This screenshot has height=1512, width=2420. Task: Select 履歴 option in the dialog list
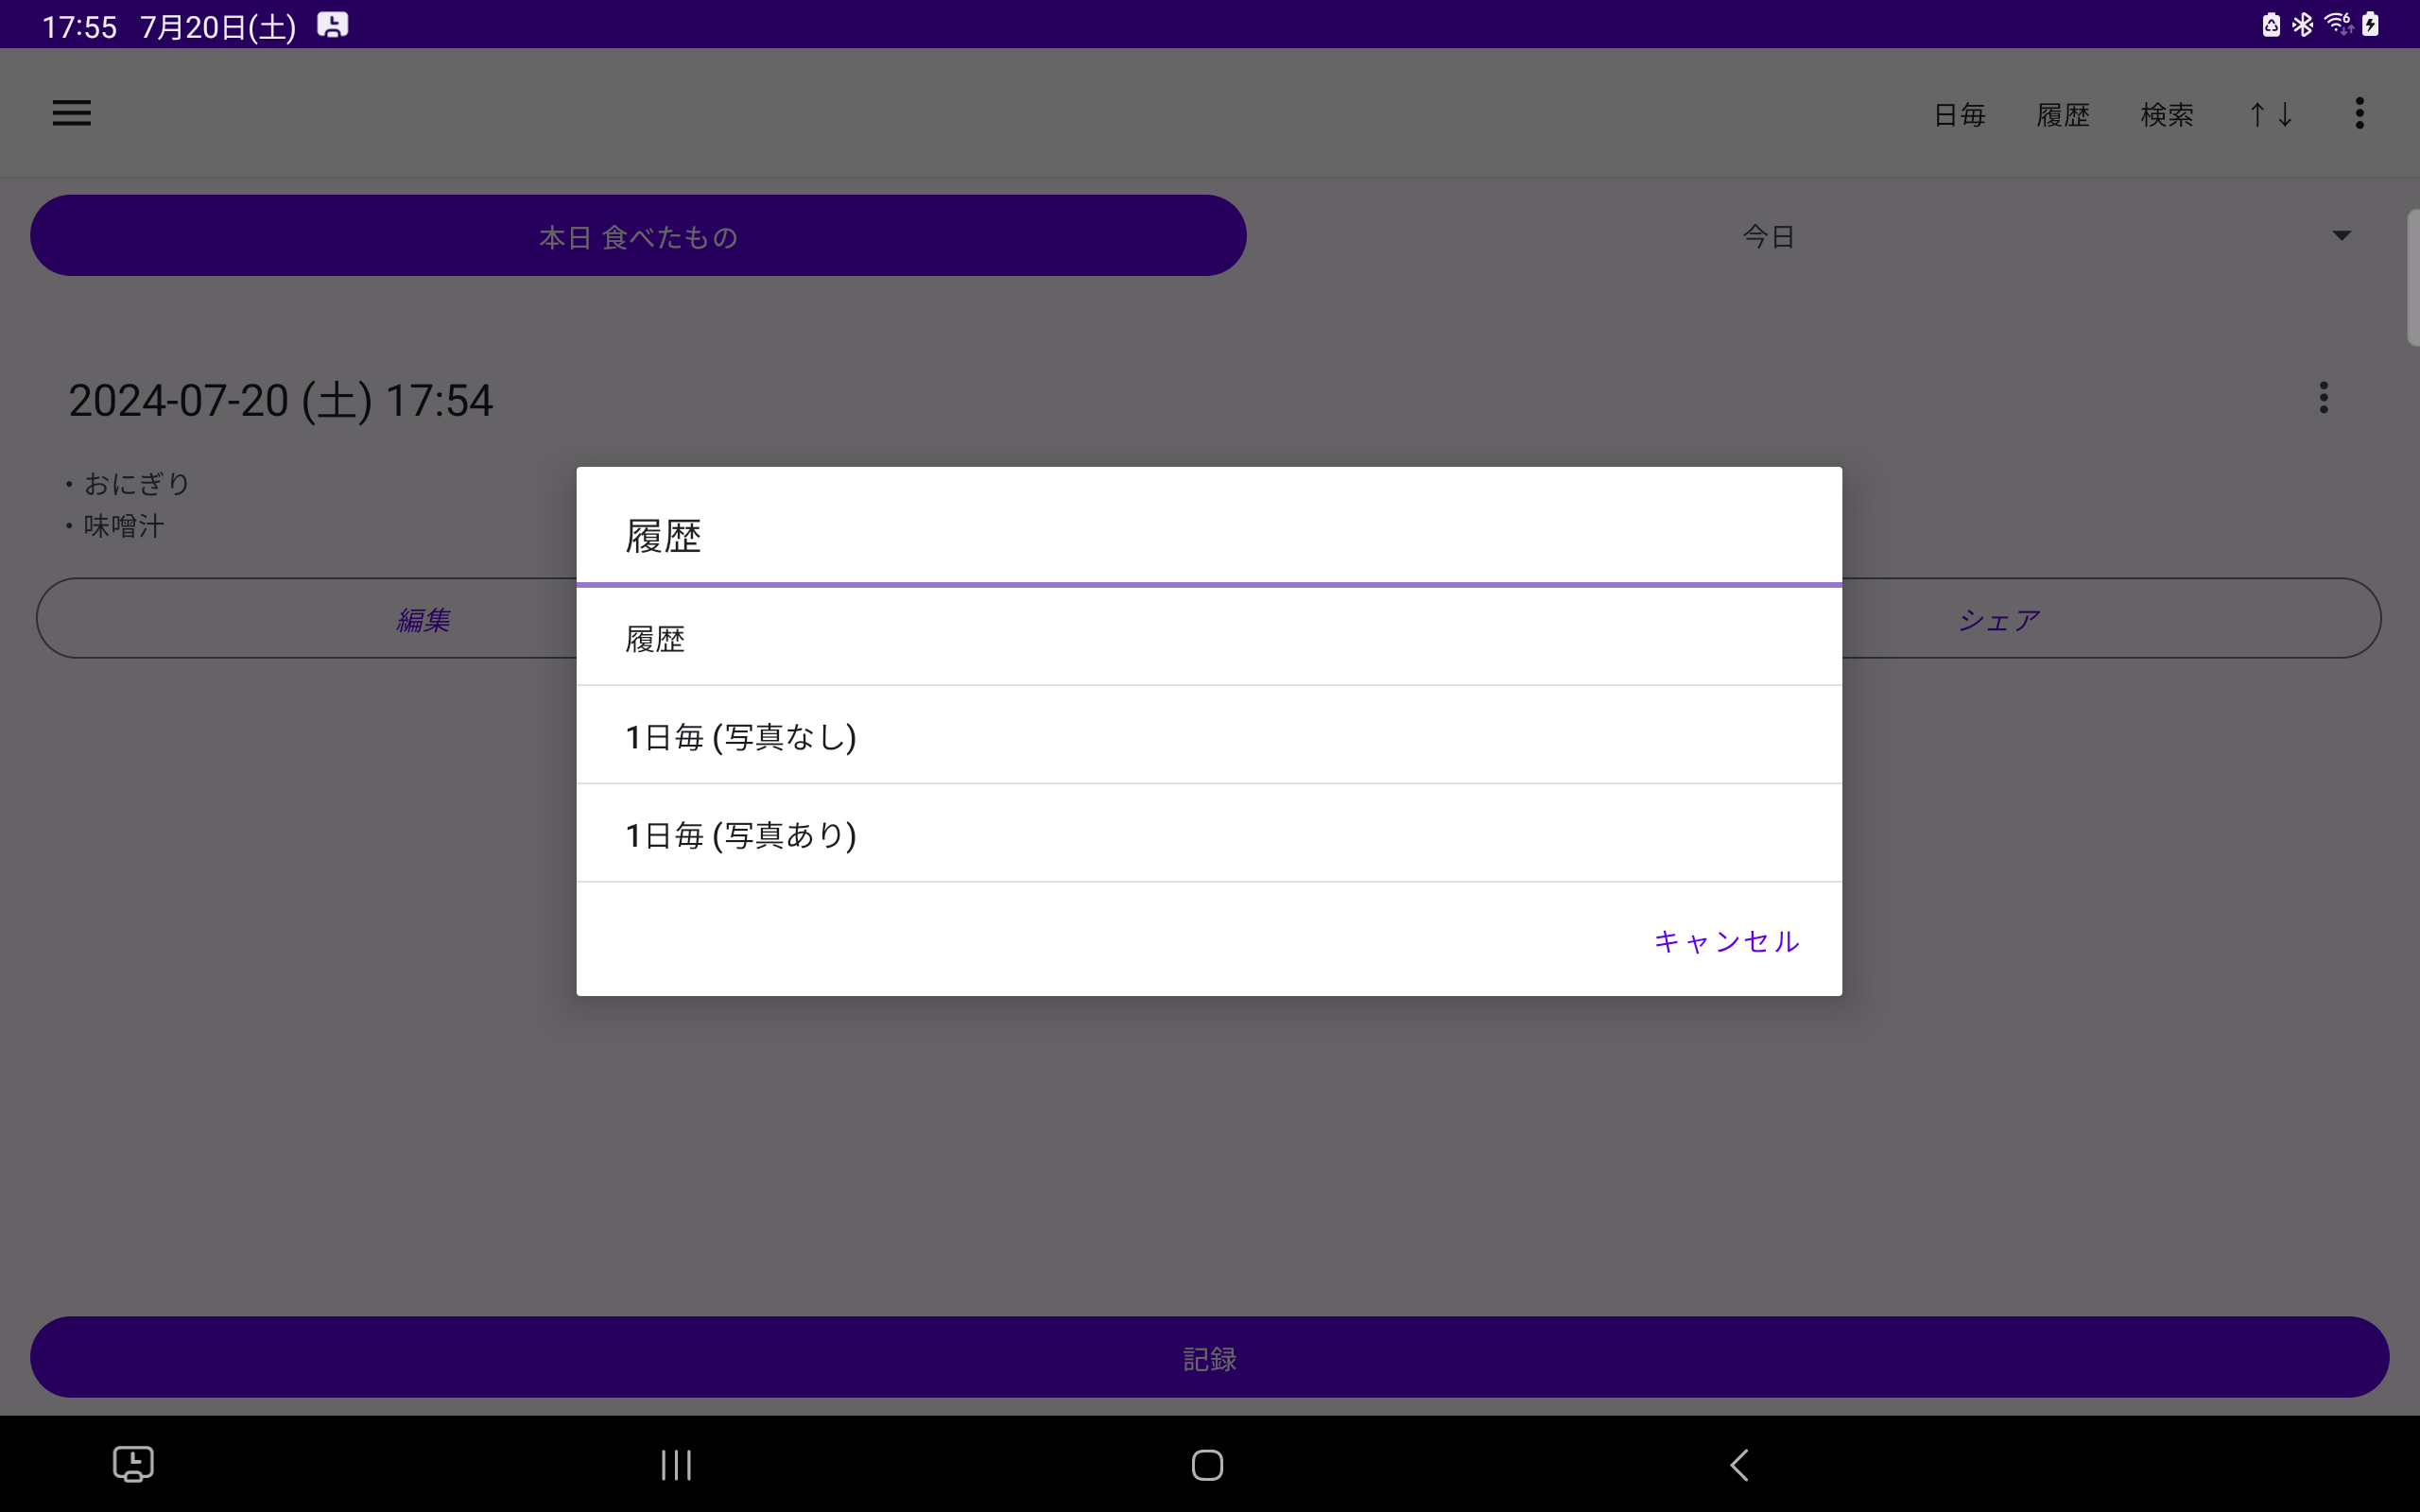pos(1209,637)
